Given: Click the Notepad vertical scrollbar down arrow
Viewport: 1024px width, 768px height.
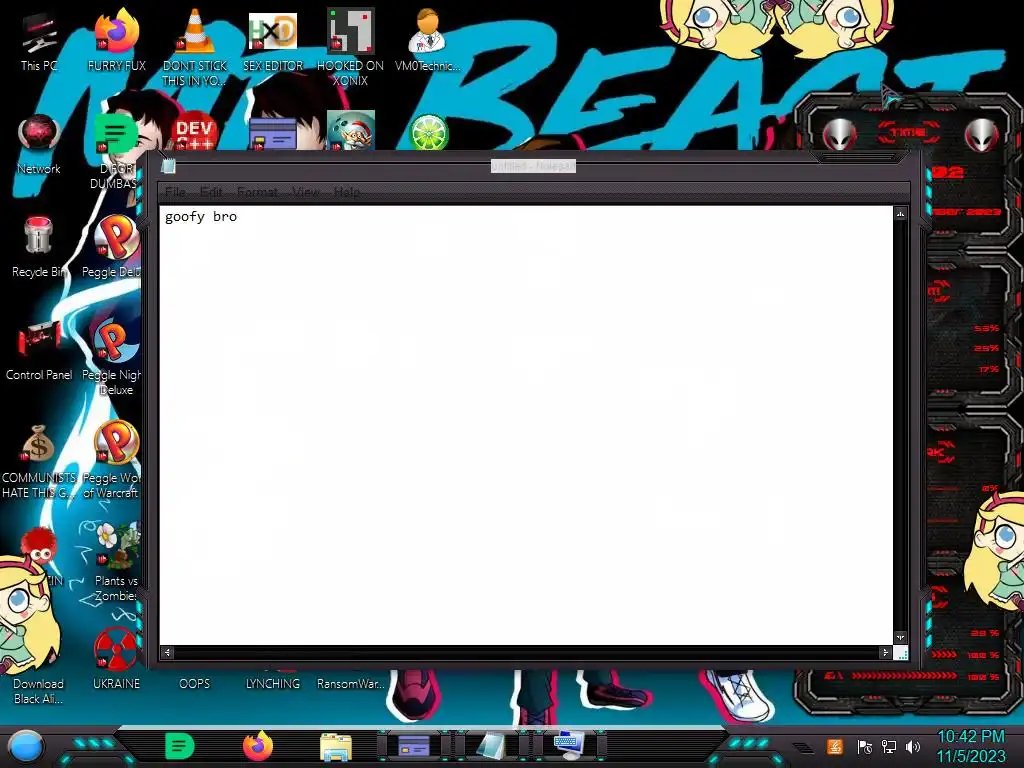Looking at the screenshot, I should [901, 637].
